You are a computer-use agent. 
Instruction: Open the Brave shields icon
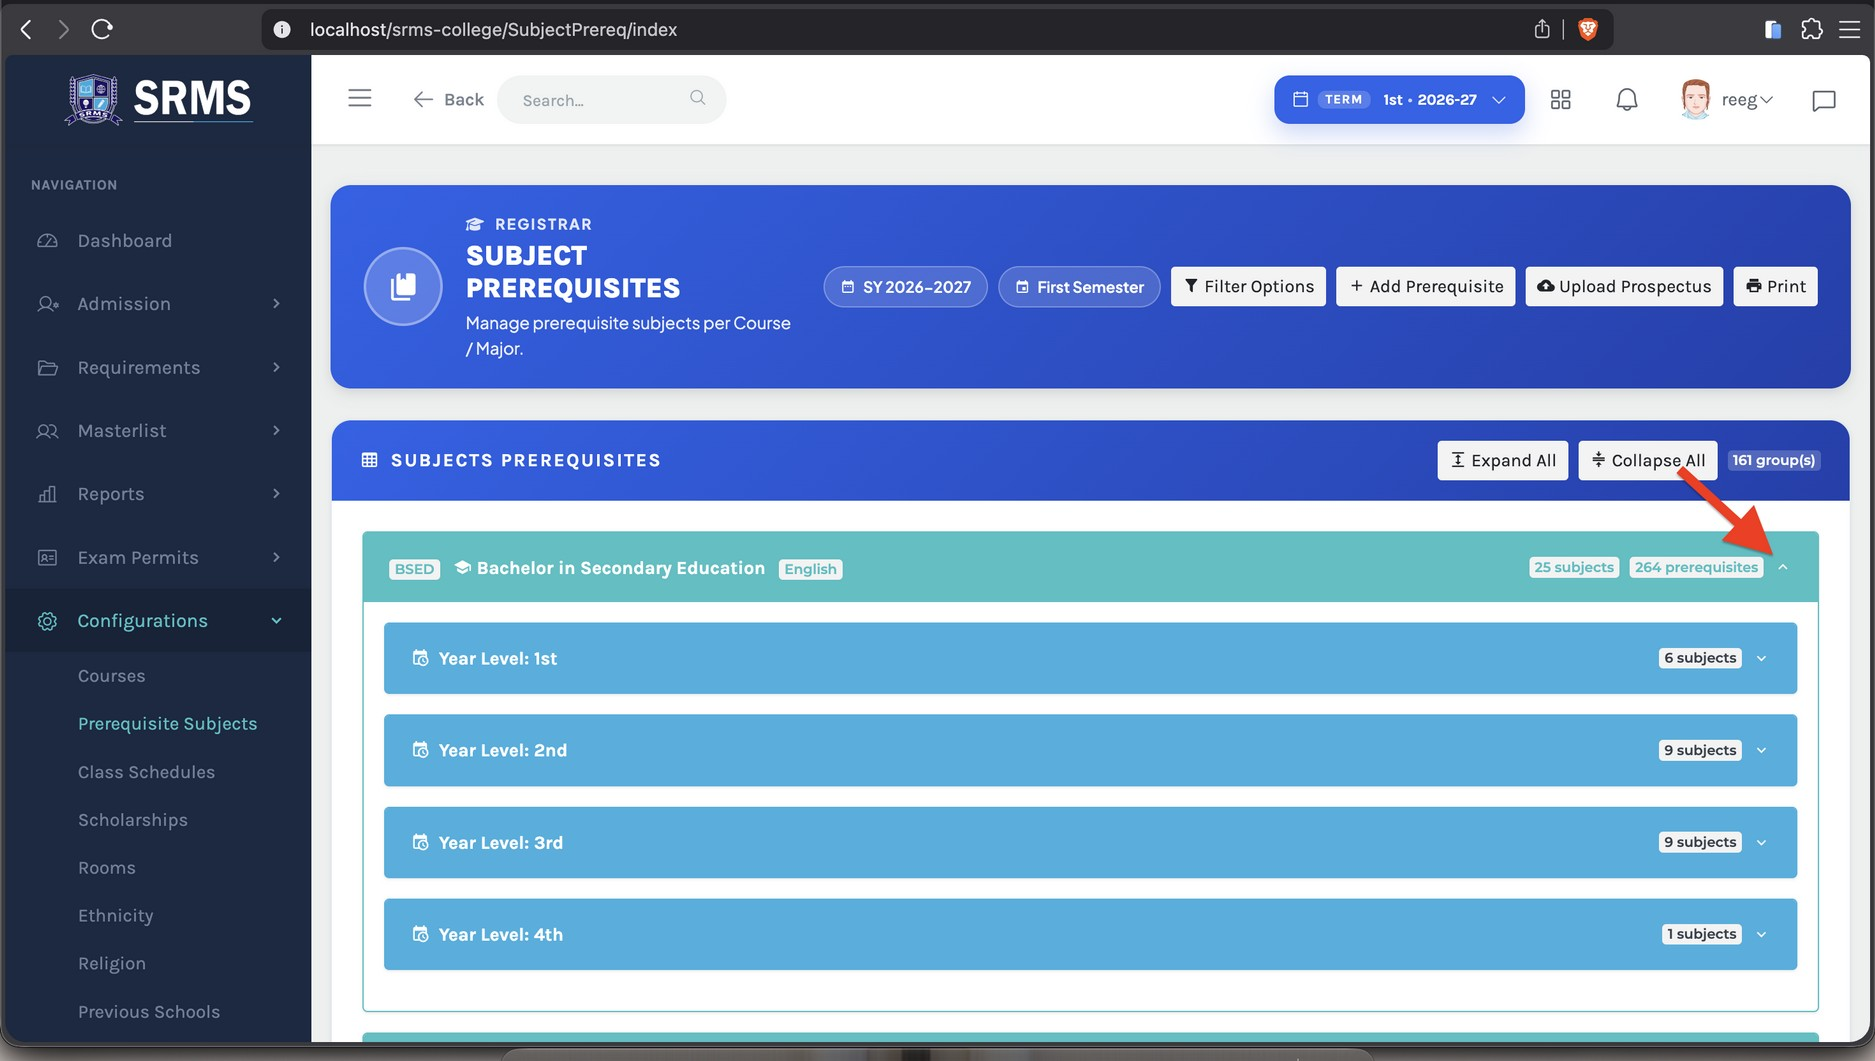click(1587, 29)
